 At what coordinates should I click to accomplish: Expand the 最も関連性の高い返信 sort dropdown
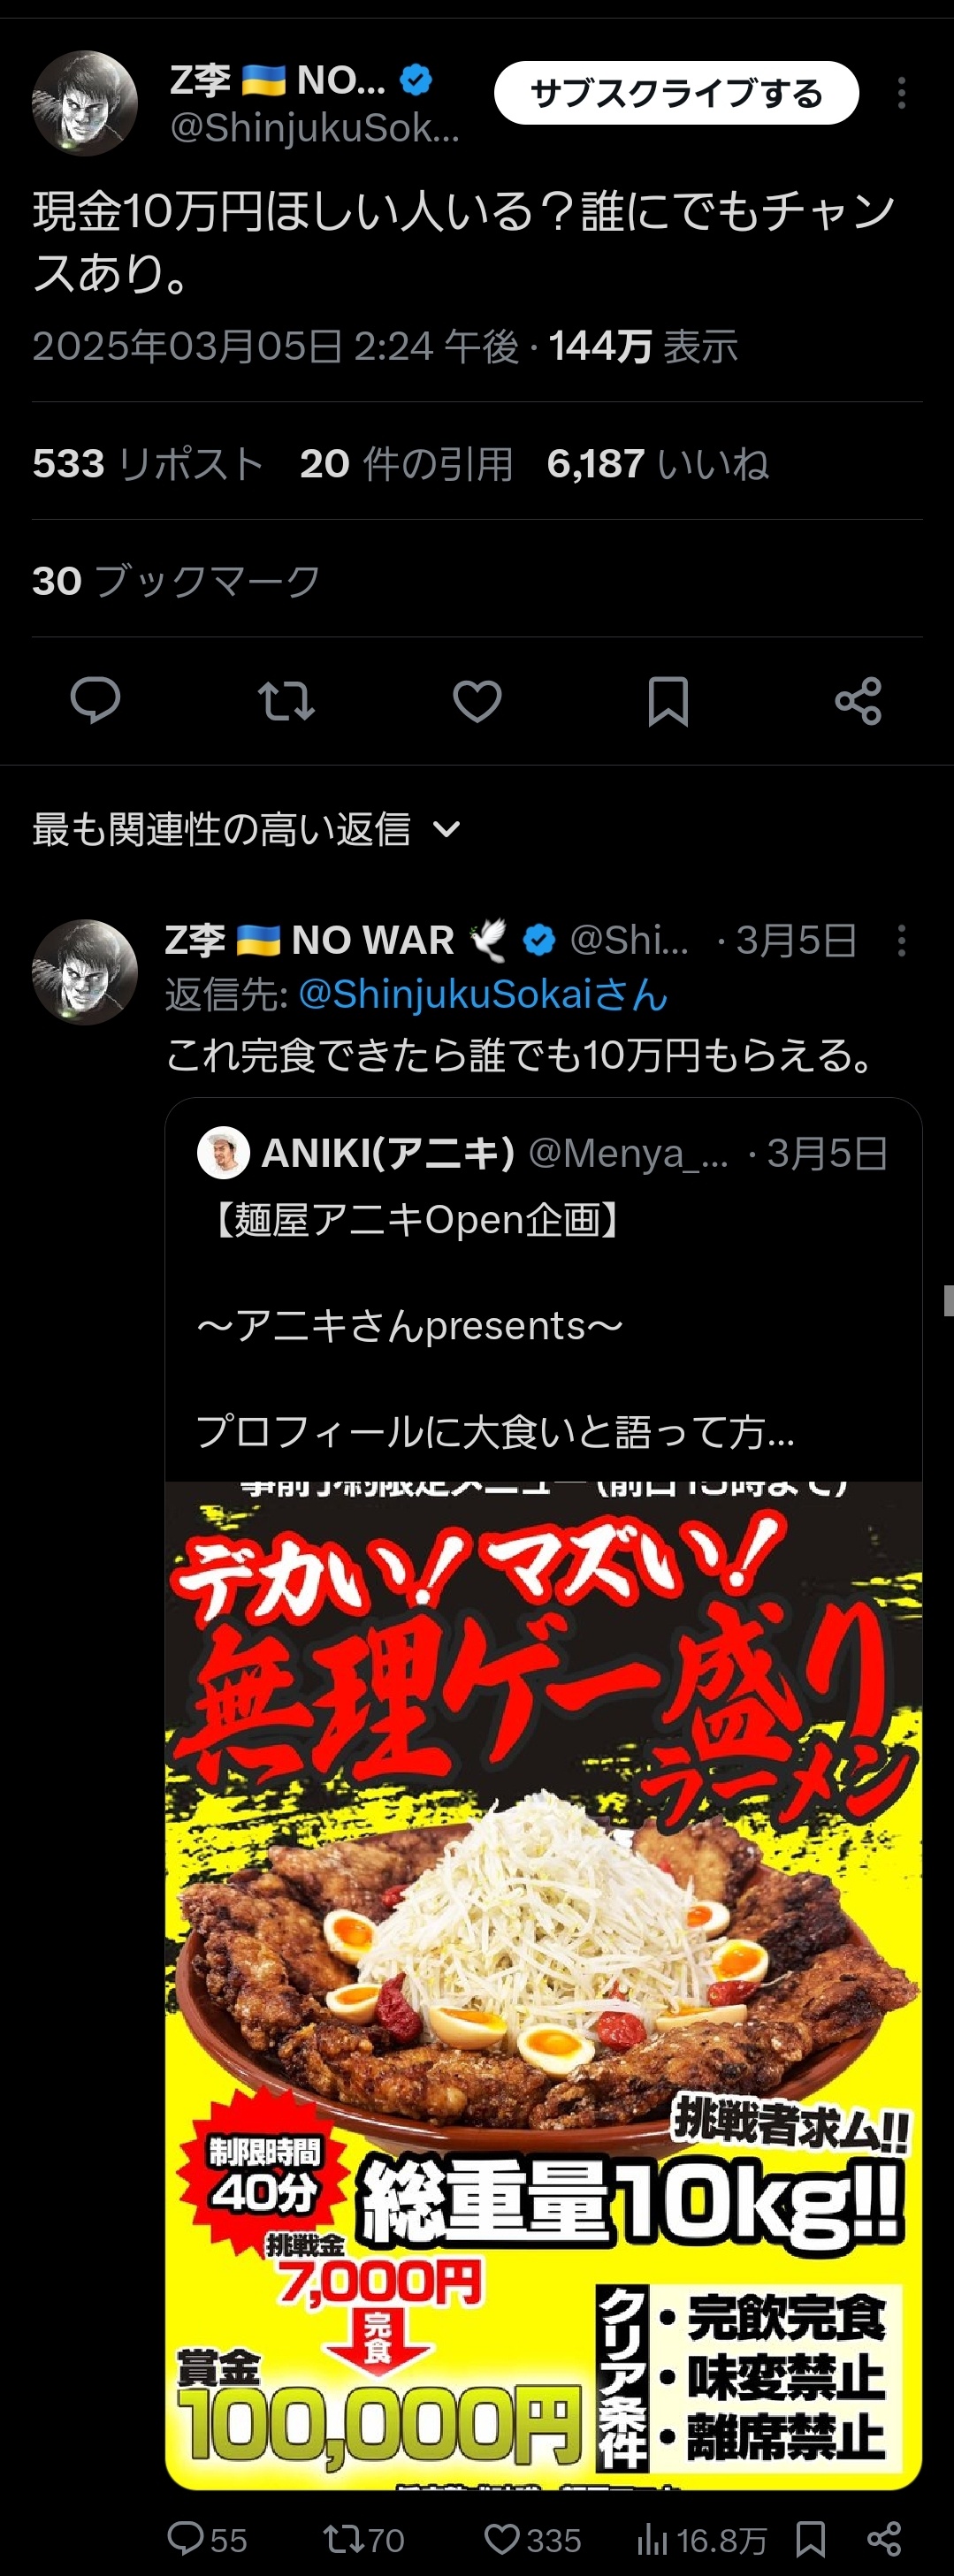click(x=247, y=829)
